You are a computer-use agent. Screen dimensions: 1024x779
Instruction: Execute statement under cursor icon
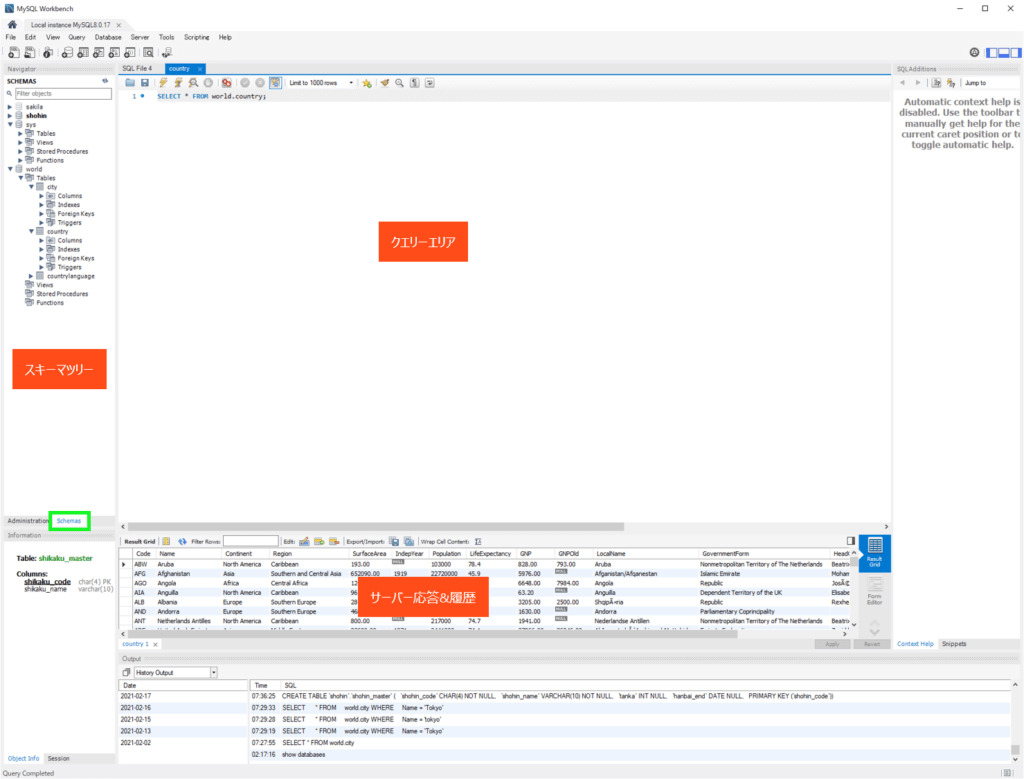point(178,83)
